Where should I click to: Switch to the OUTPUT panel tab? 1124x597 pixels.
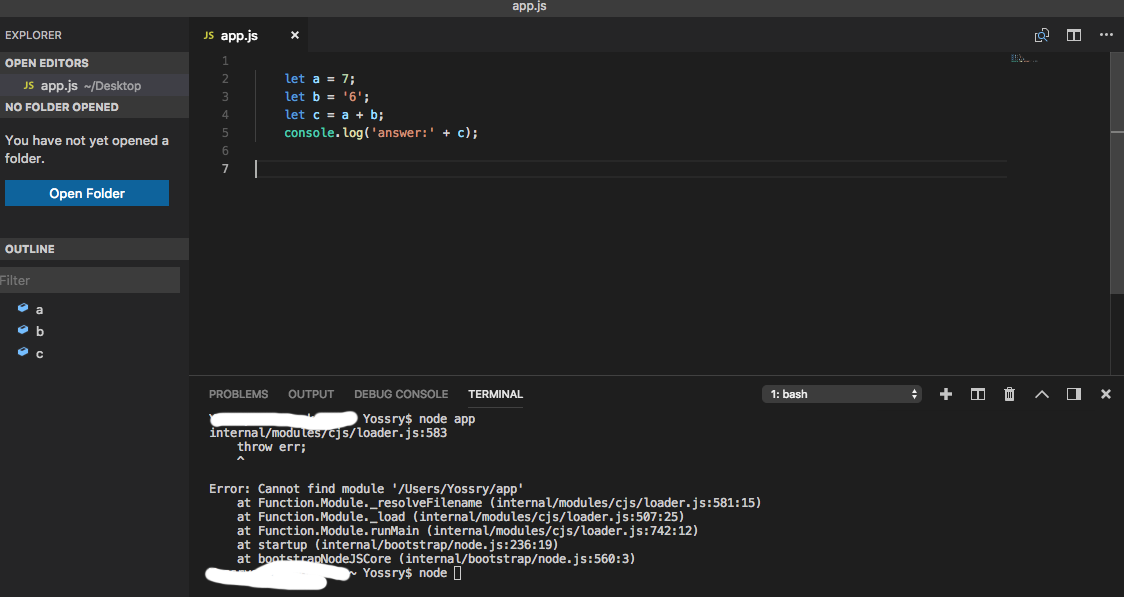pos(311,394)
